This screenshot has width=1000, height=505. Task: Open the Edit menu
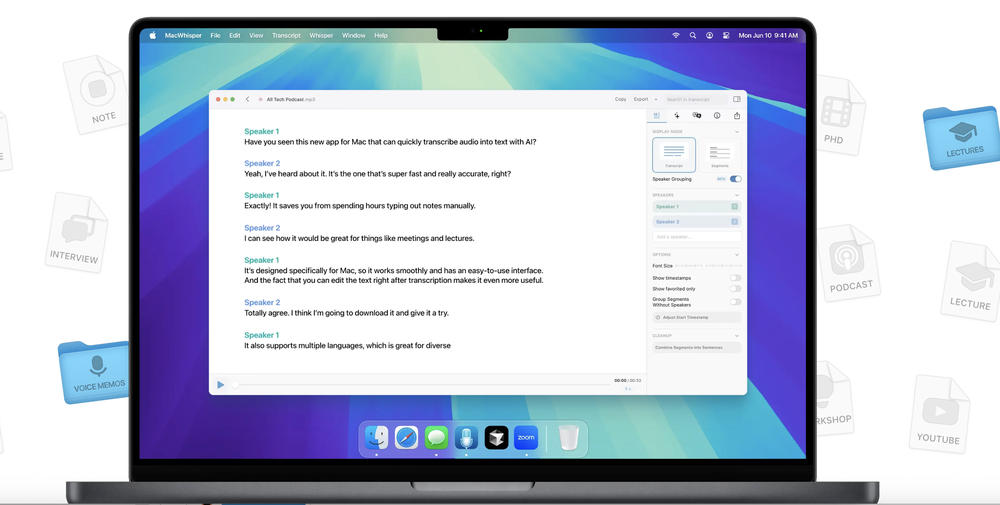tap(235, 36)
